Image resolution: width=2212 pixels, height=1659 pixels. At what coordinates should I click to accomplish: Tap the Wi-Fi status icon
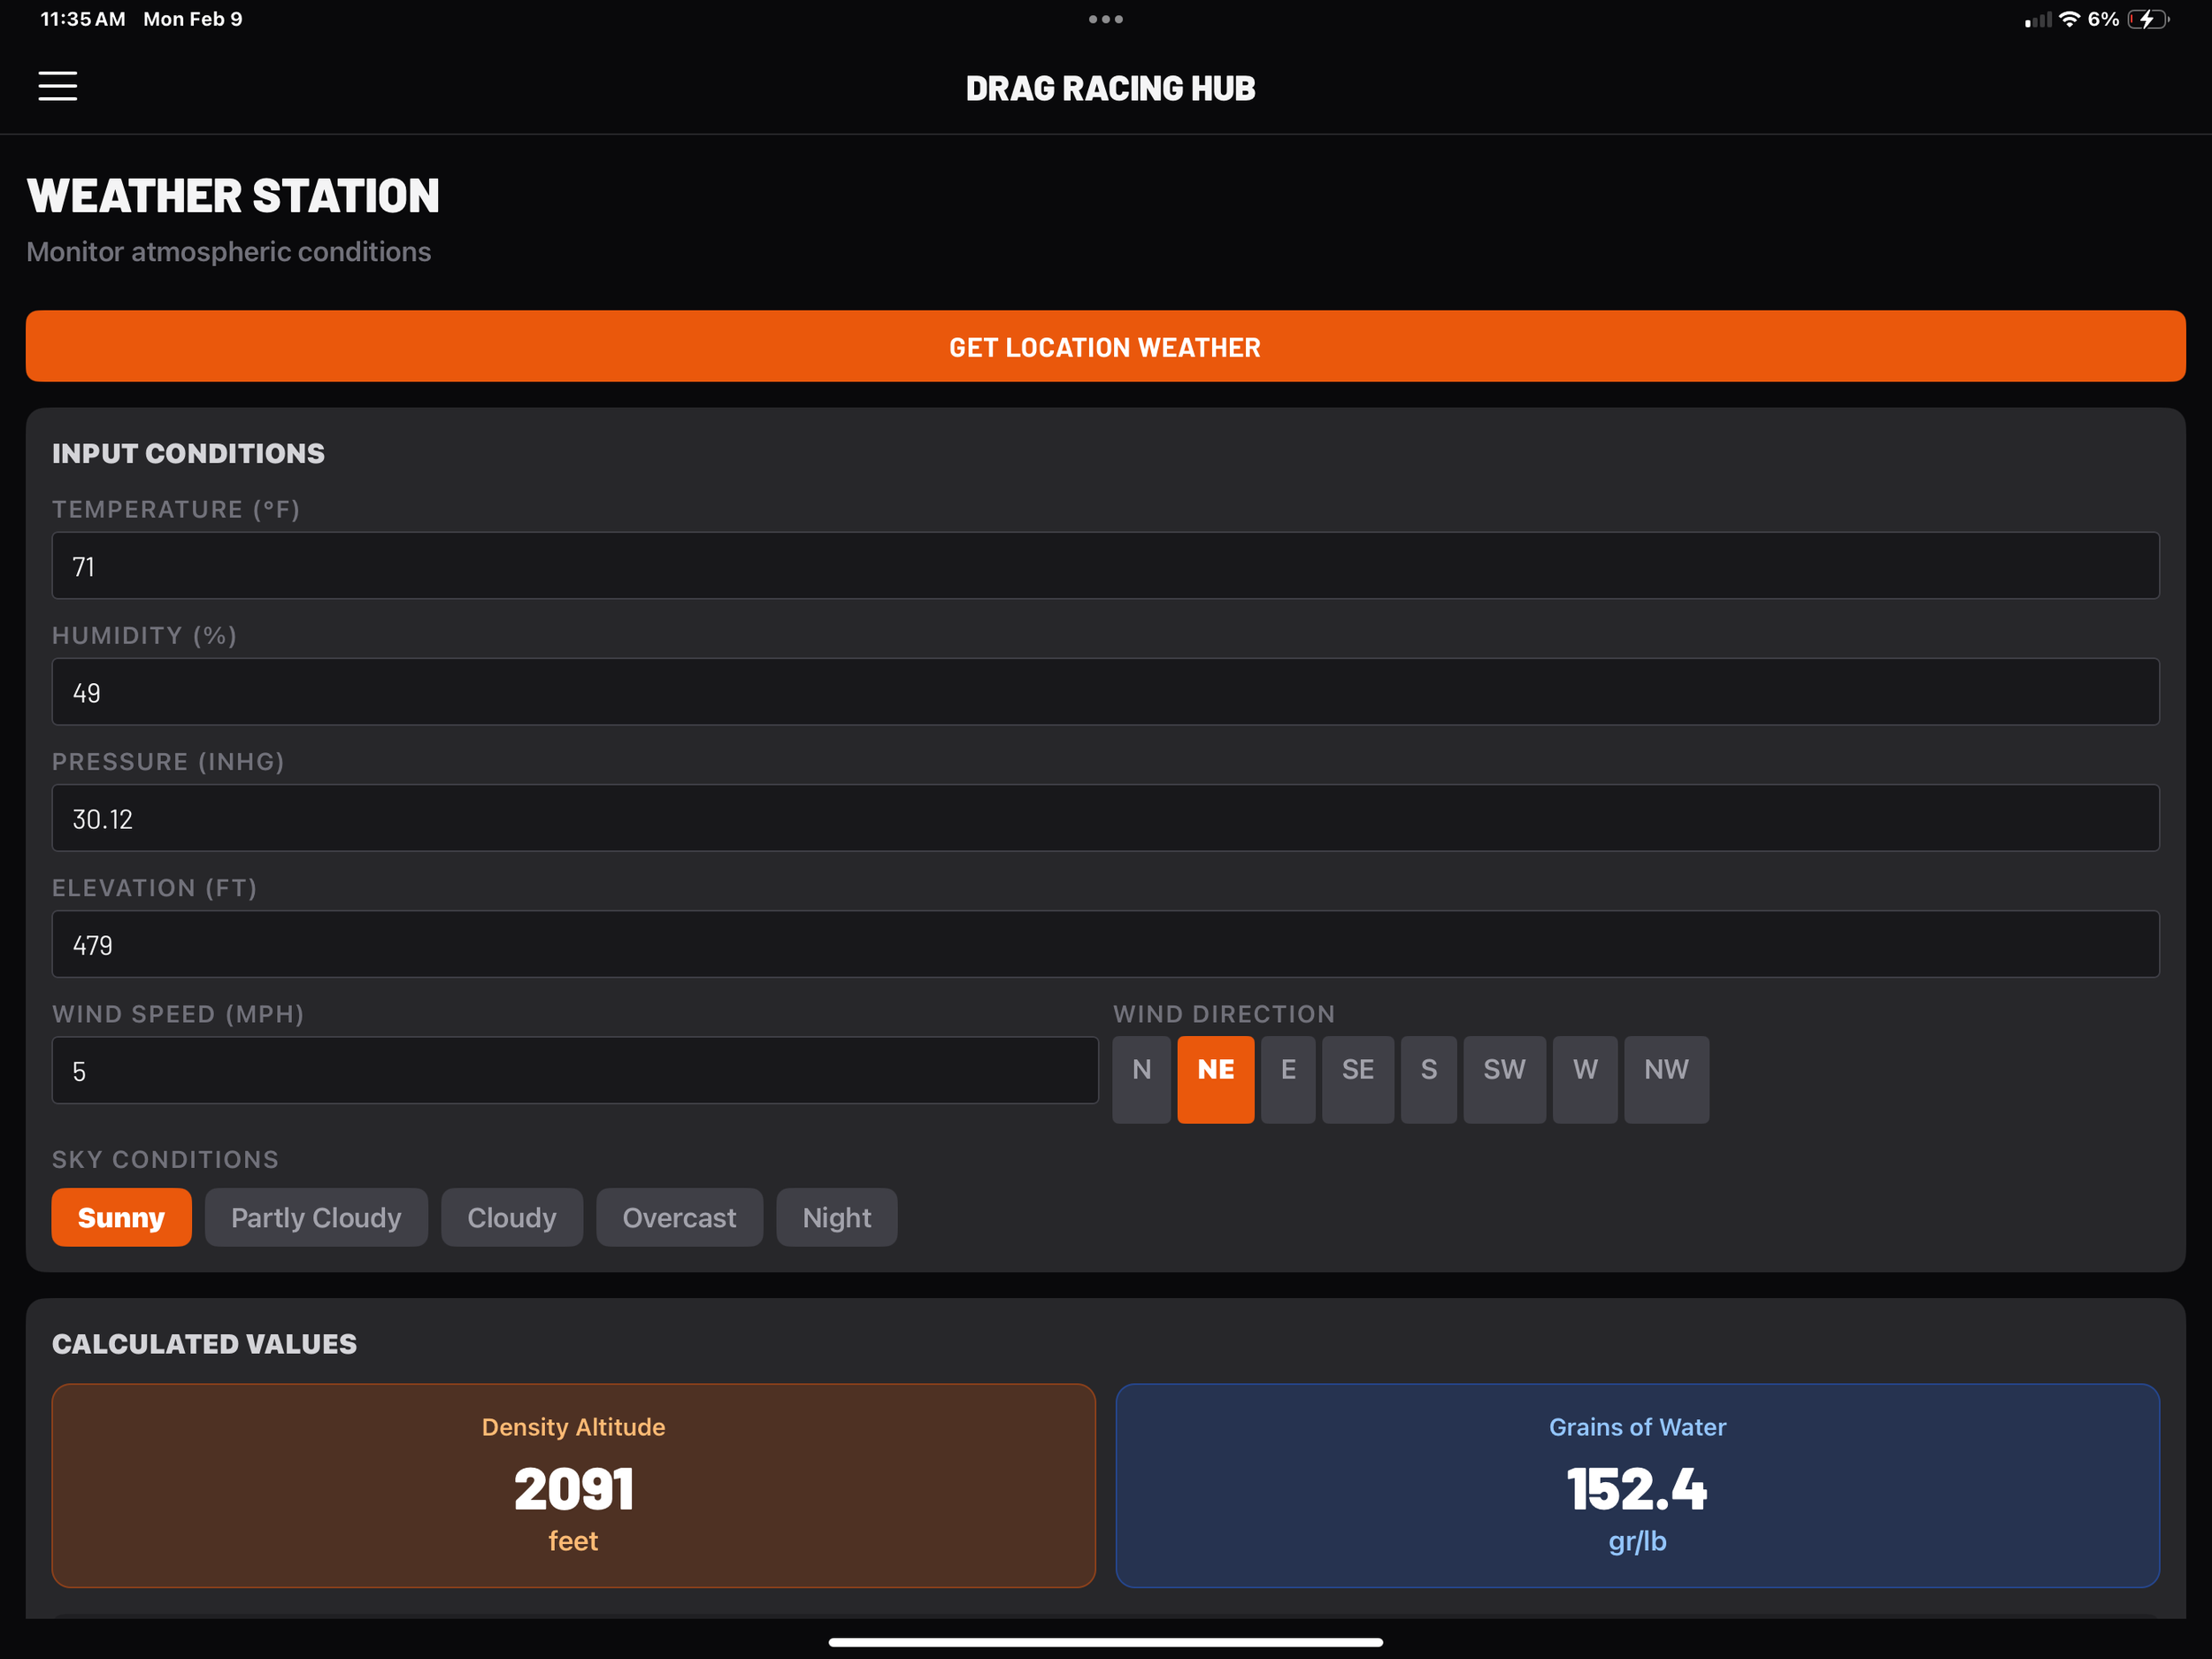(2069, 19)
